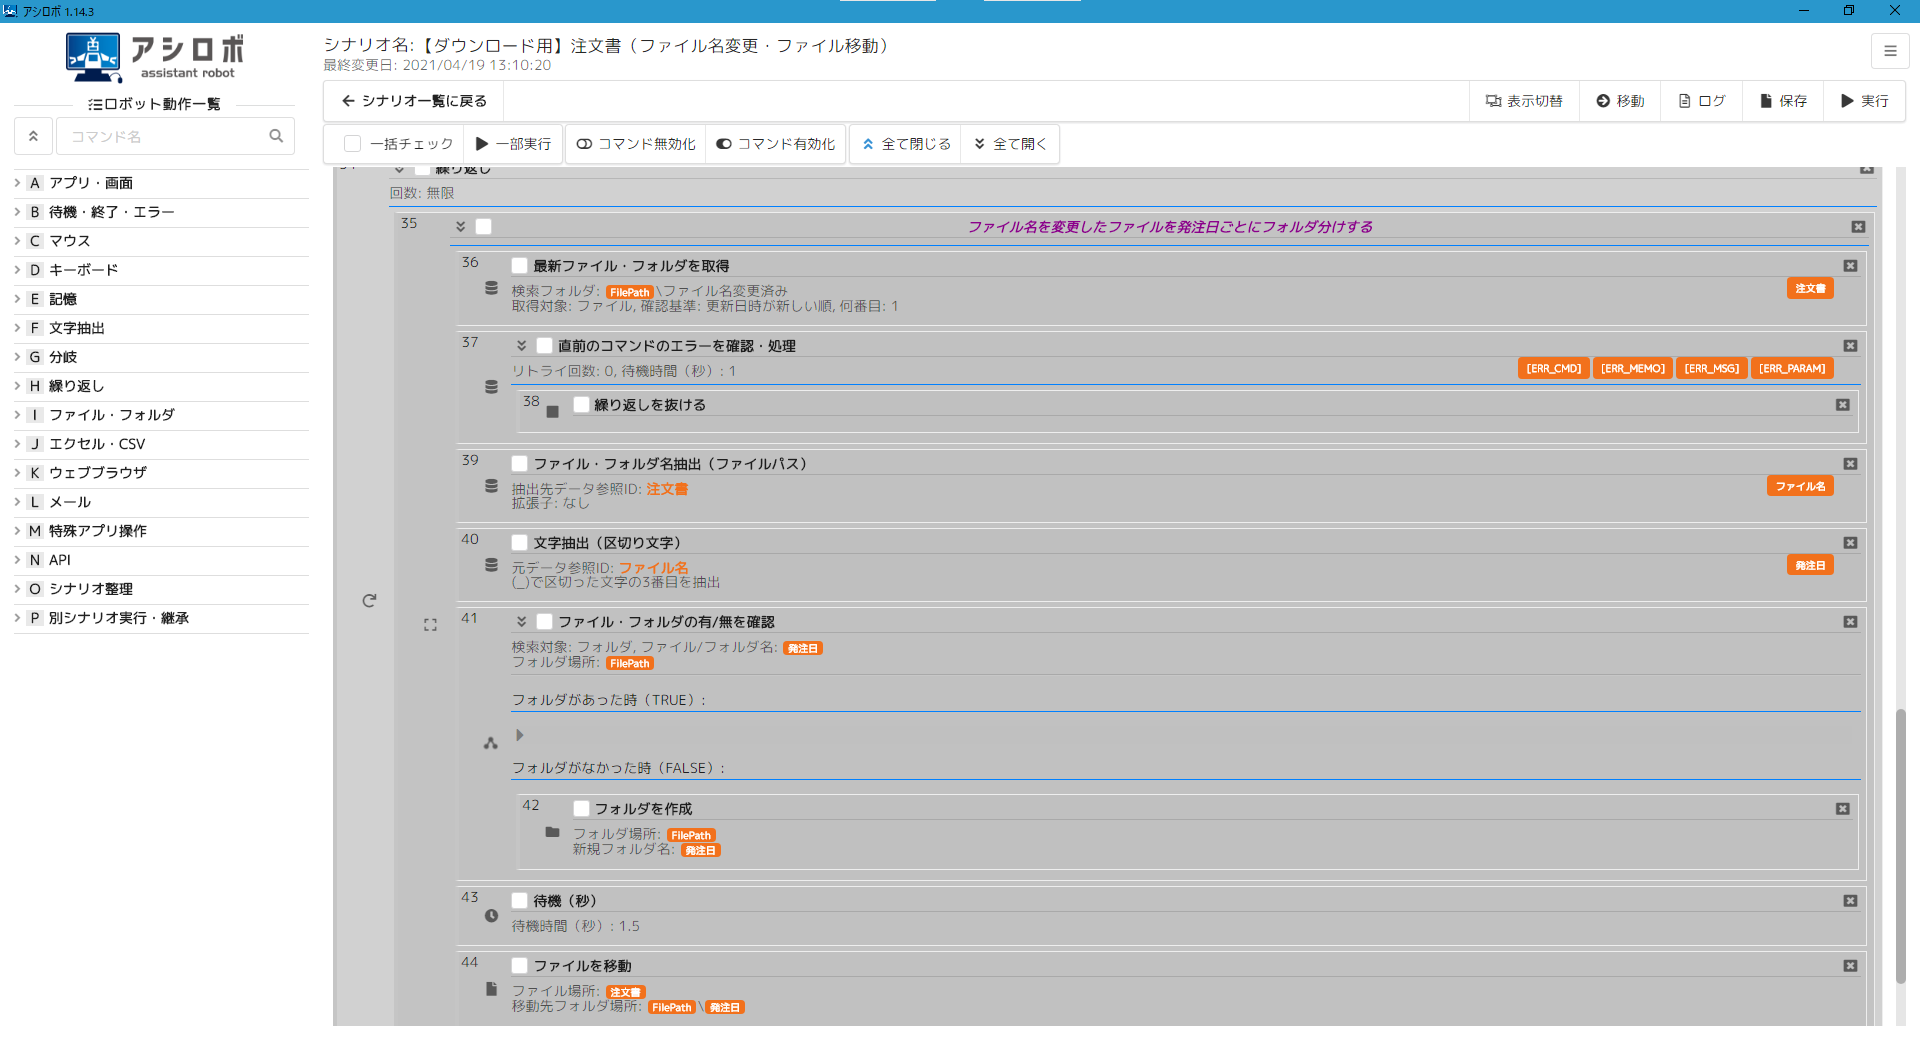Toggle the 一括チェック checkbox
This screenshot has height=1040, width=1920.
point(352,144)
